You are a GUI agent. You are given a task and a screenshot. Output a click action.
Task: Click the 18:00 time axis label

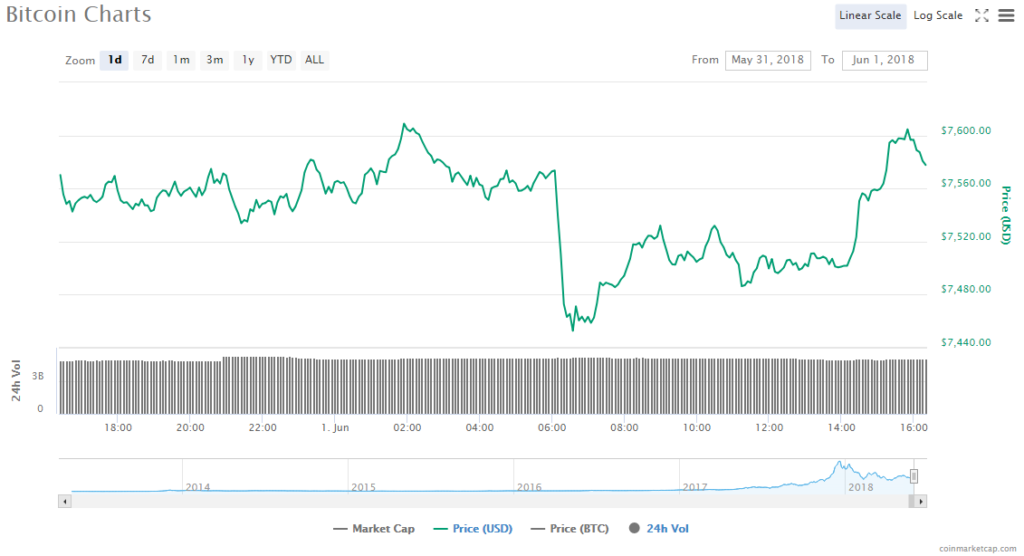pos(118,428)
